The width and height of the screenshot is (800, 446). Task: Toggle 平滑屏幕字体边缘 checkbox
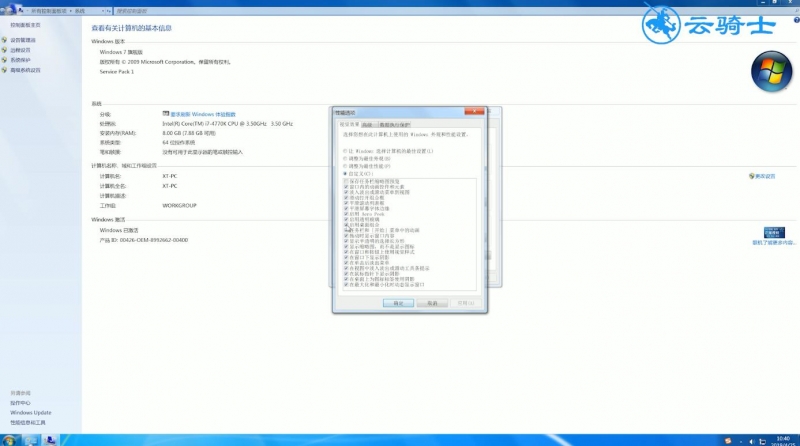[x=346, y=209]
